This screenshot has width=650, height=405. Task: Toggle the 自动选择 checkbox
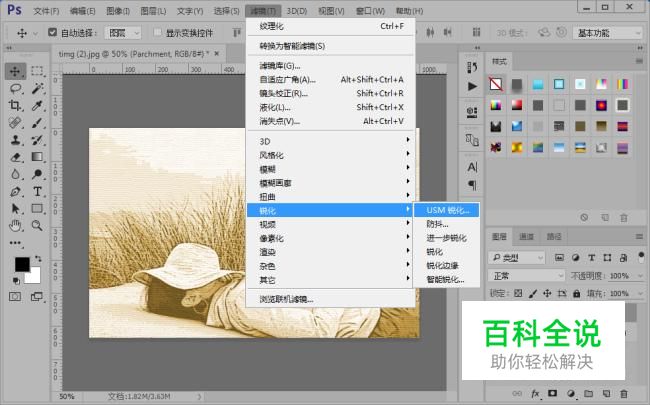pos(53,32)
